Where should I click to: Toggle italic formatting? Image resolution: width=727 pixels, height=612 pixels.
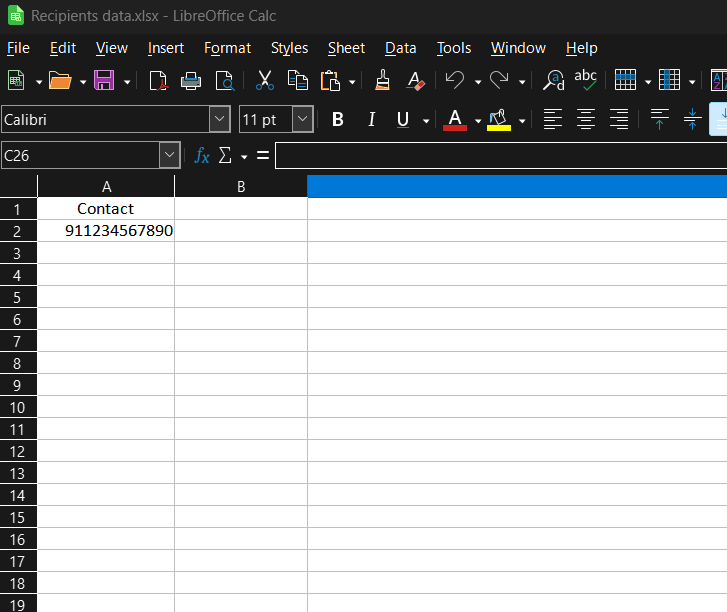coord(371,120)
